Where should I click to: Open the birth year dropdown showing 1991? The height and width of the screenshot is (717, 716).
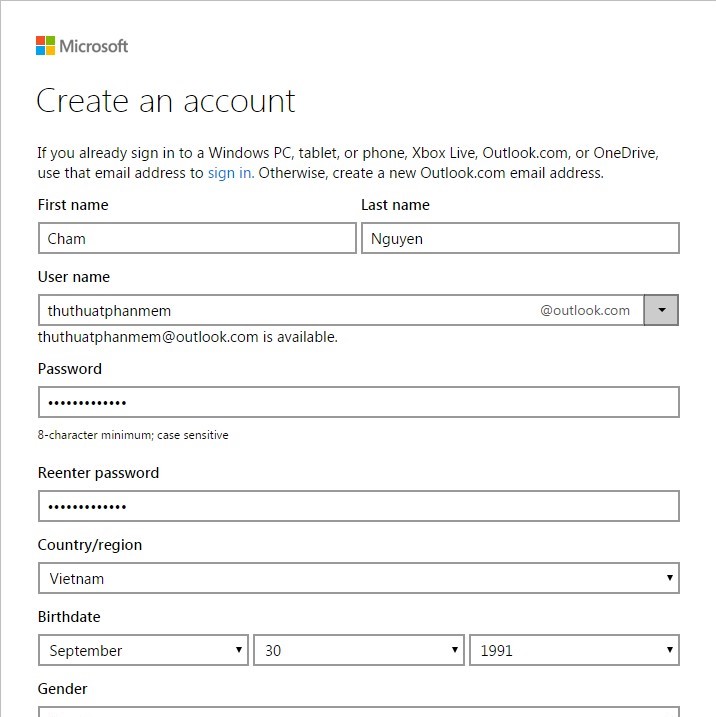coord(574,650)
